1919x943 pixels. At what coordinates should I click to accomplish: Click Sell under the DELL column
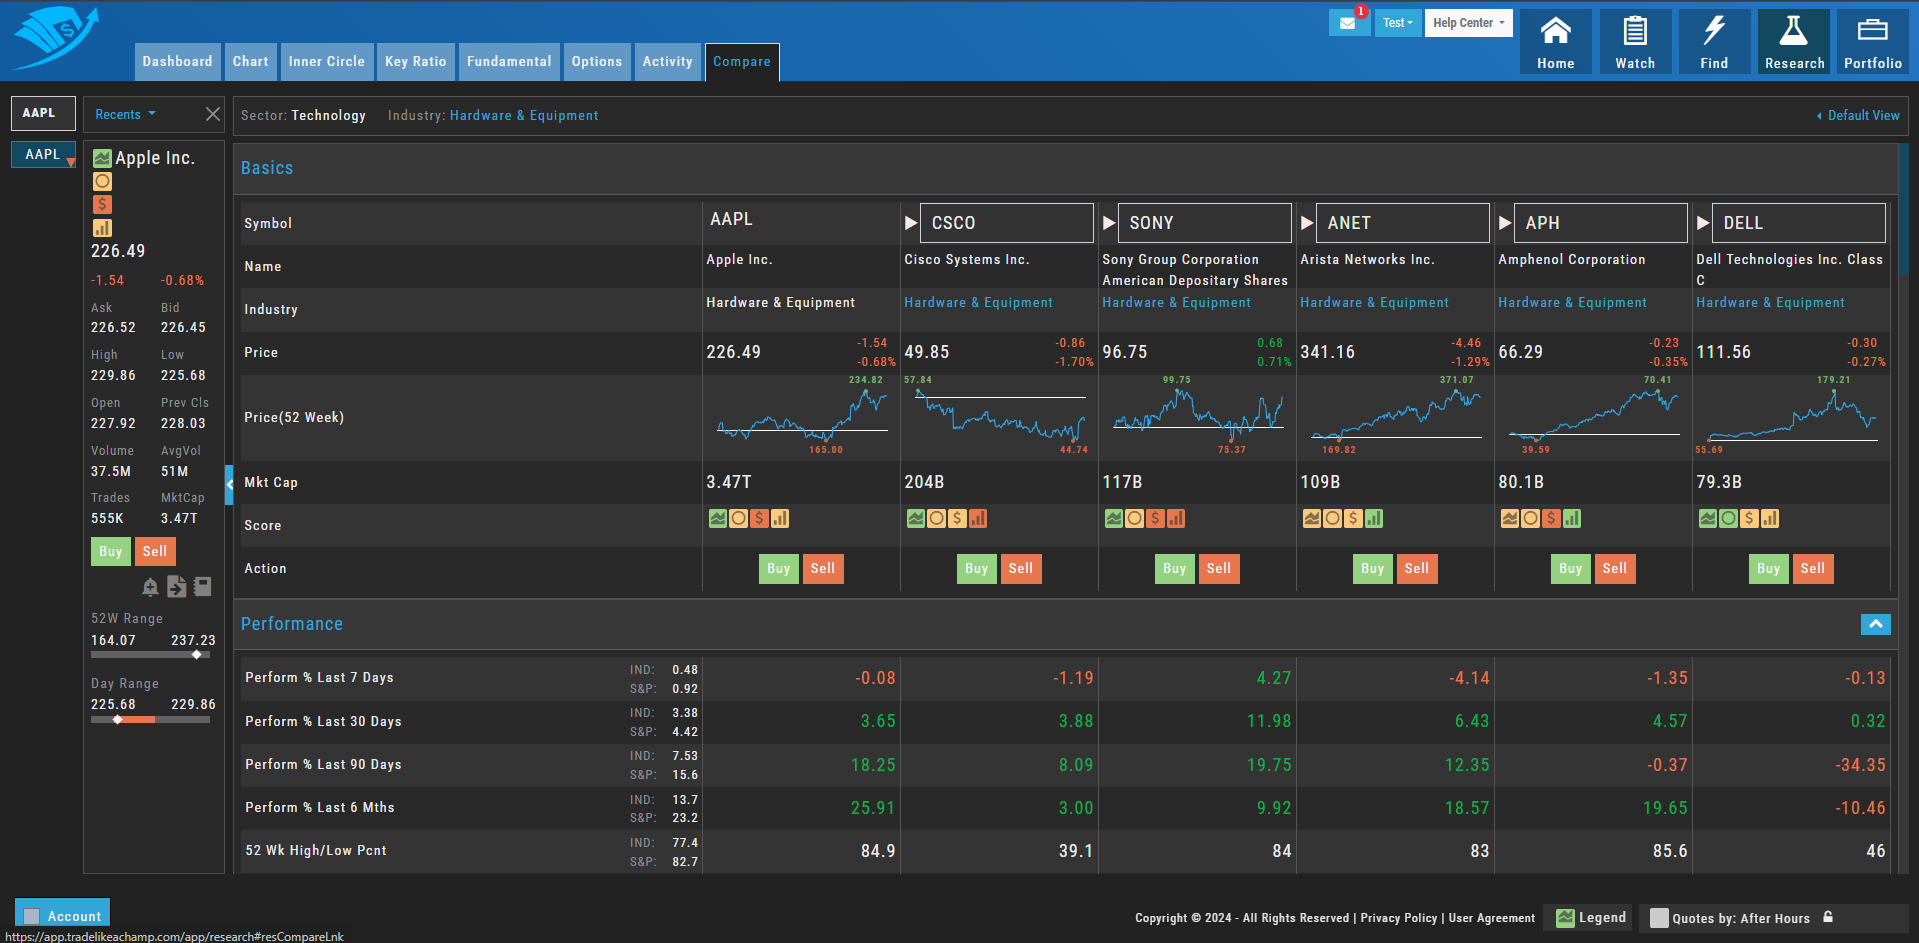pyautogui.click(x=1813, y=568)
